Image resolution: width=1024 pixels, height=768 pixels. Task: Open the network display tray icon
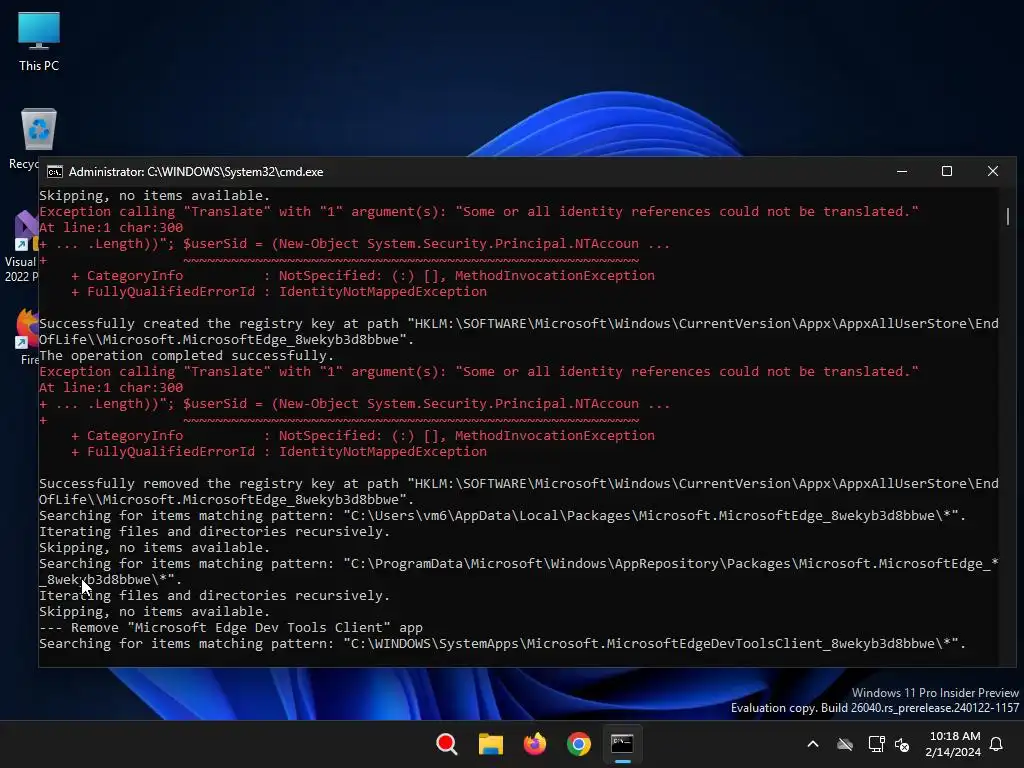pos(876,744)
